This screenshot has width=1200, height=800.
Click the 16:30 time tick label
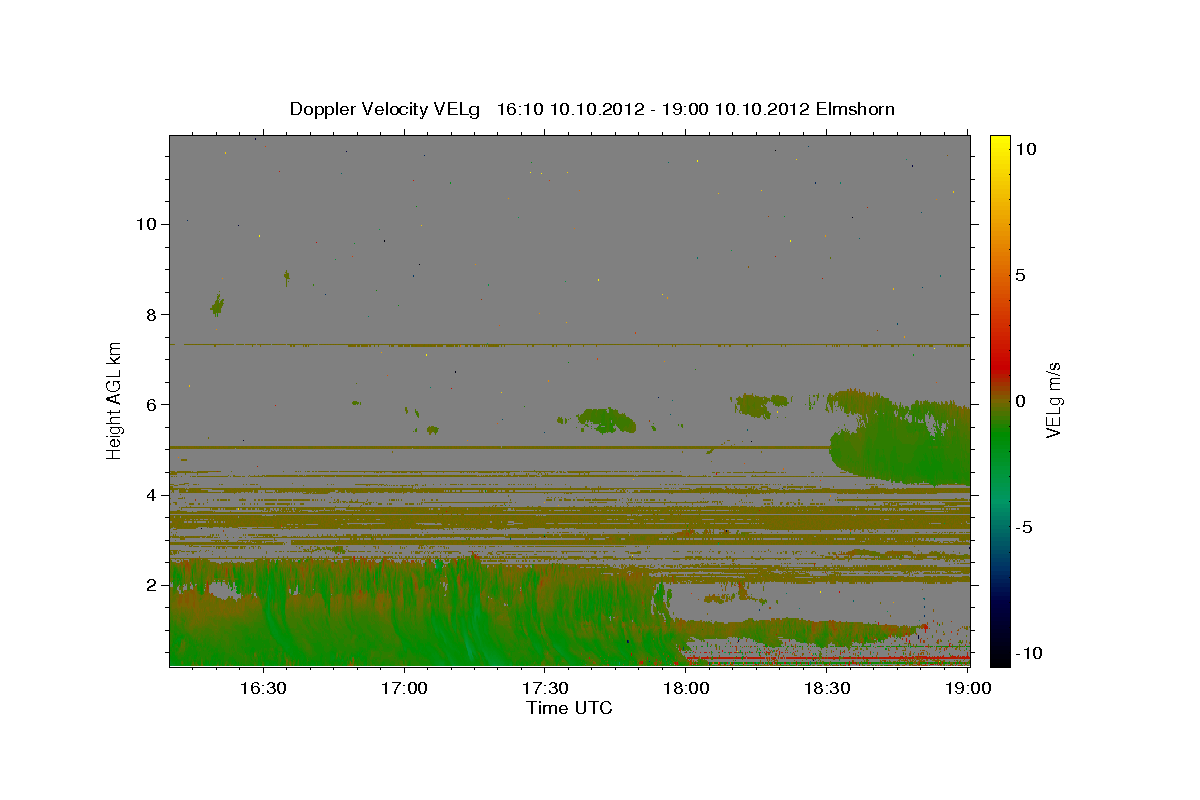pyautogui.click(x=262, y=688)
